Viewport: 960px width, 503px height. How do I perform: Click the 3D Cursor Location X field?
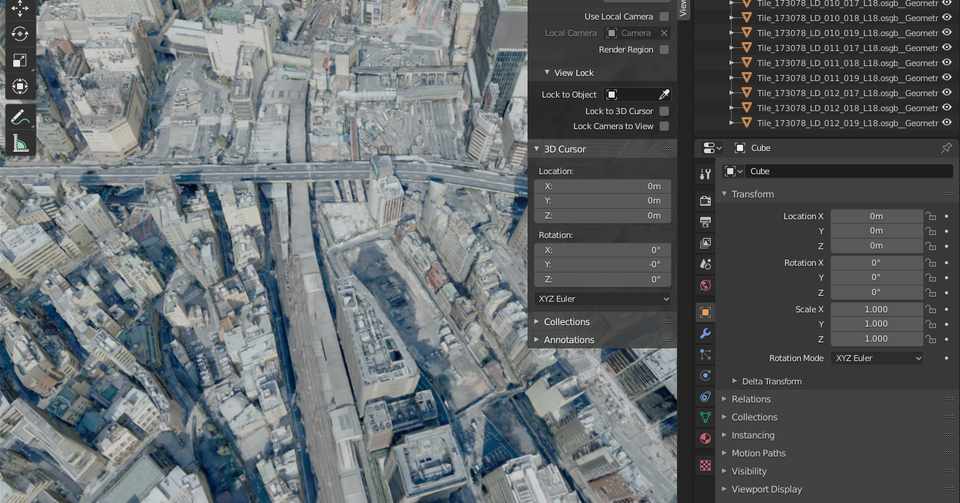(603, 186)
